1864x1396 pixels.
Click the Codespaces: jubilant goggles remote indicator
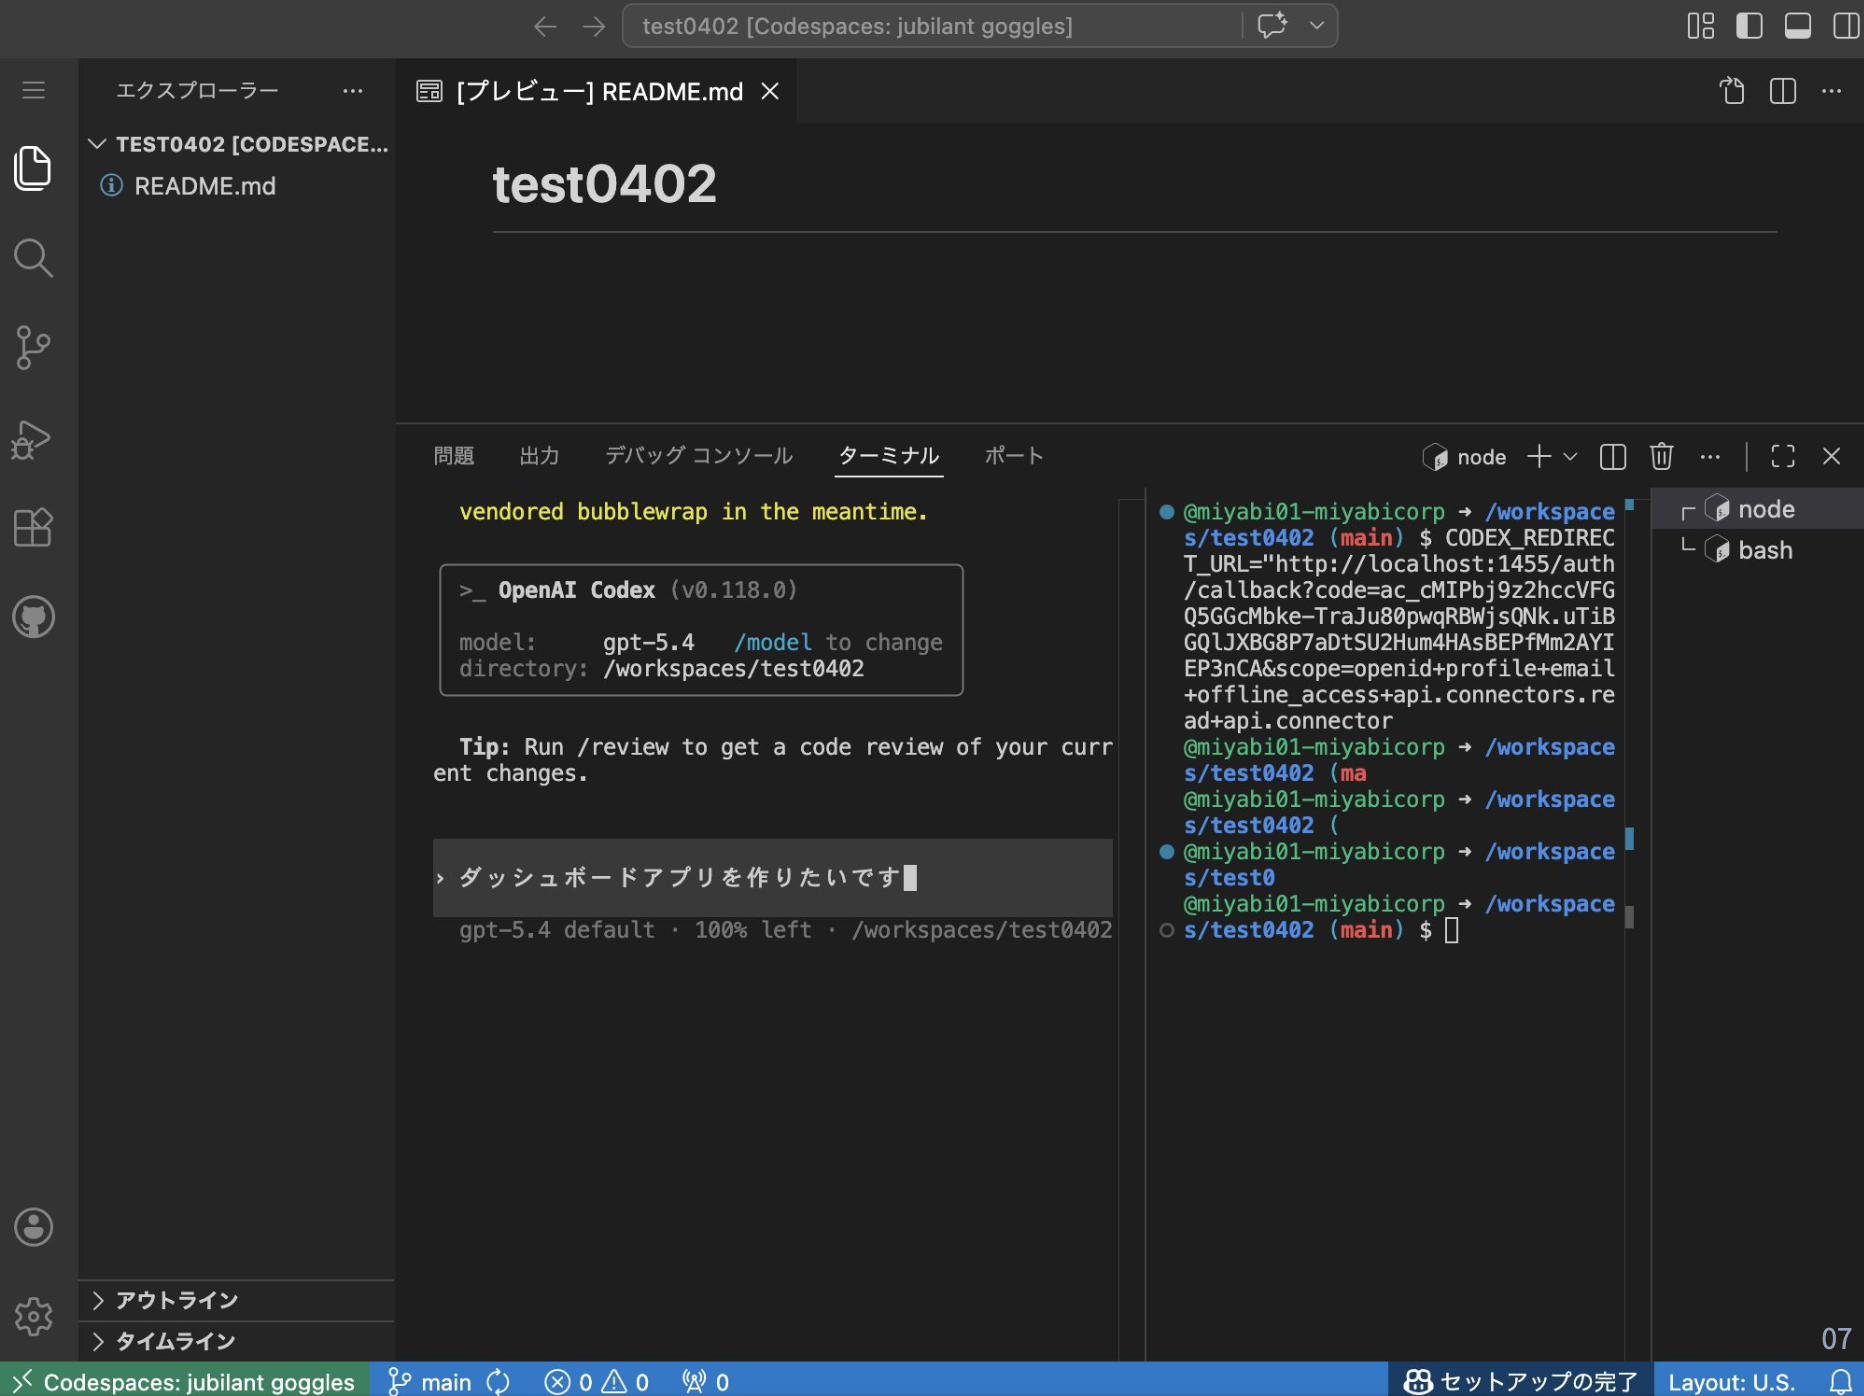point(185,1381)
